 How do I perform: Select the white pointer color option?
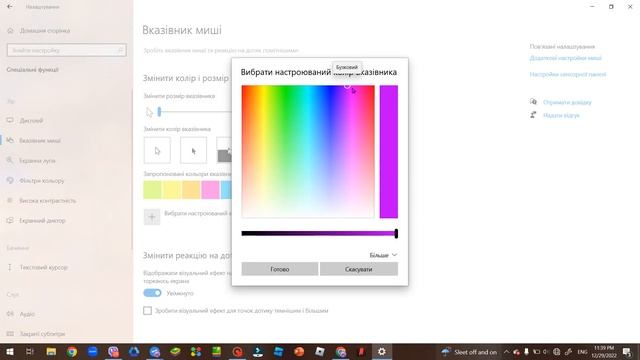(x=157, y=150)
